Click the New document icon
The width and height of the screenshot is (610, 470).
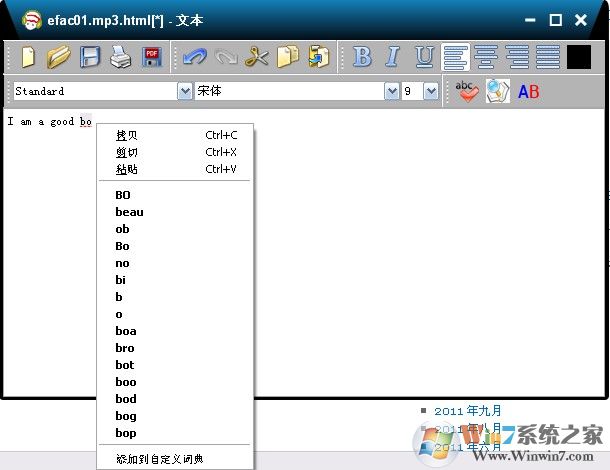(x=28, y=57)
